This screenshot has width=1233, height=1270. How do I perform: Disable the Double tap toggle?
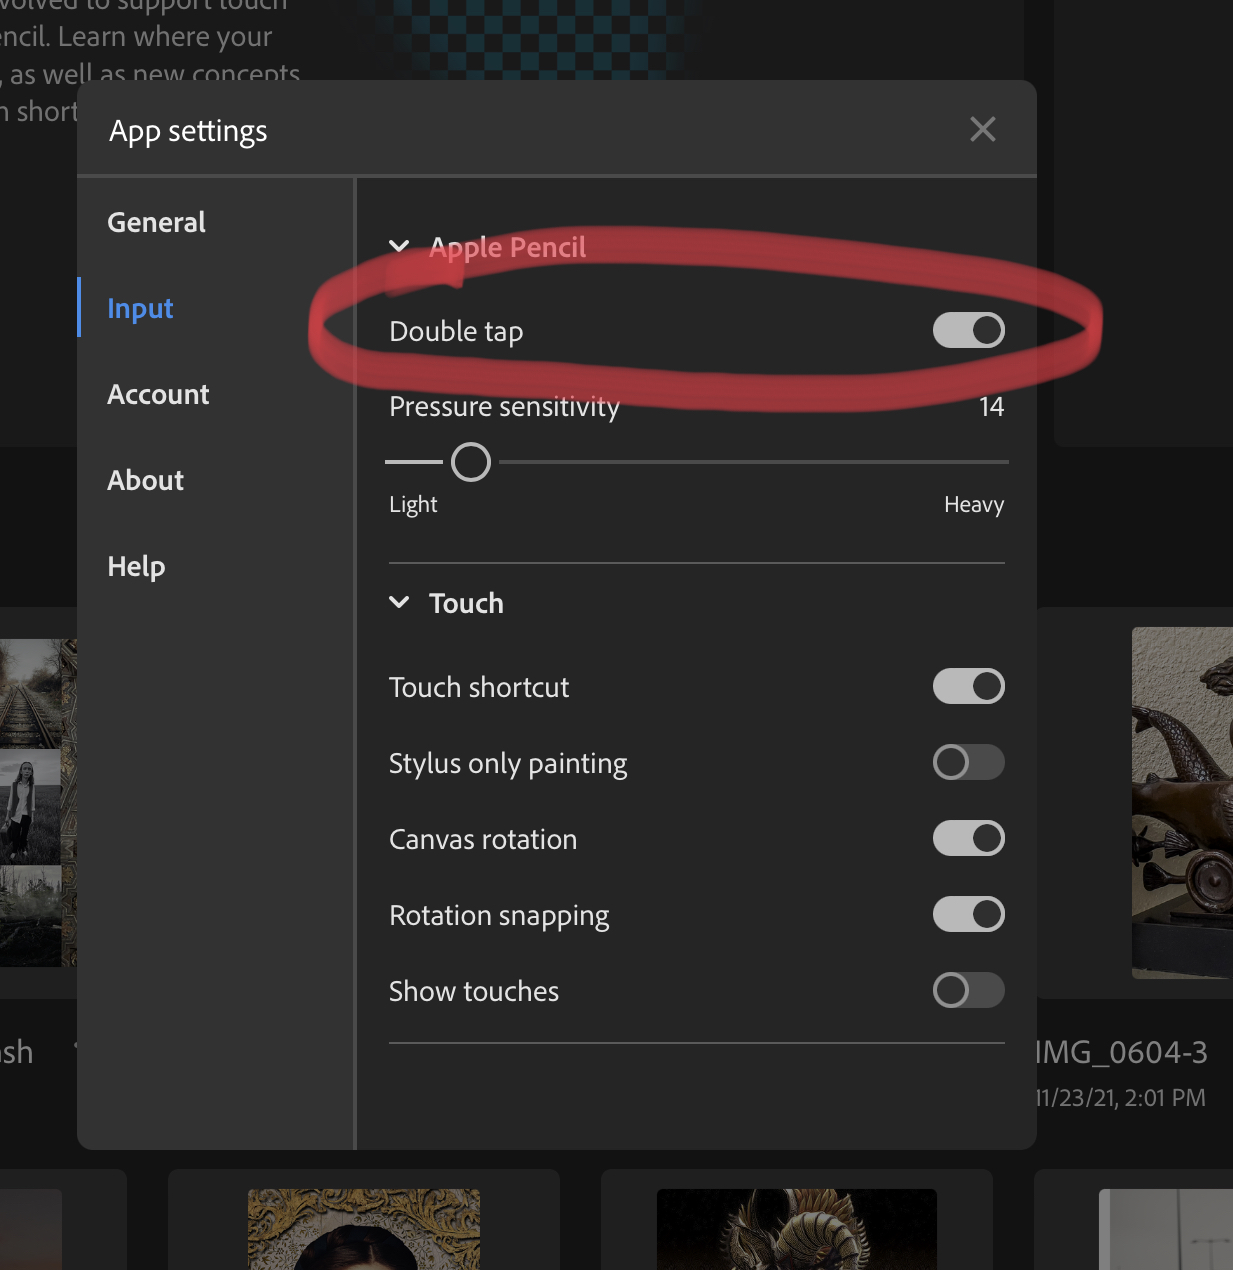pyautogui.click(x=968, y=330)
